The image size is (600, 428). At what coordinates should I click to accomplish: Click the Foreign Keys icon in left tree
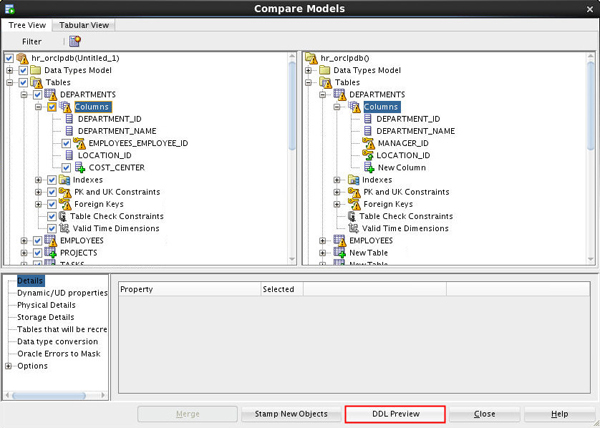pos(65,204)
